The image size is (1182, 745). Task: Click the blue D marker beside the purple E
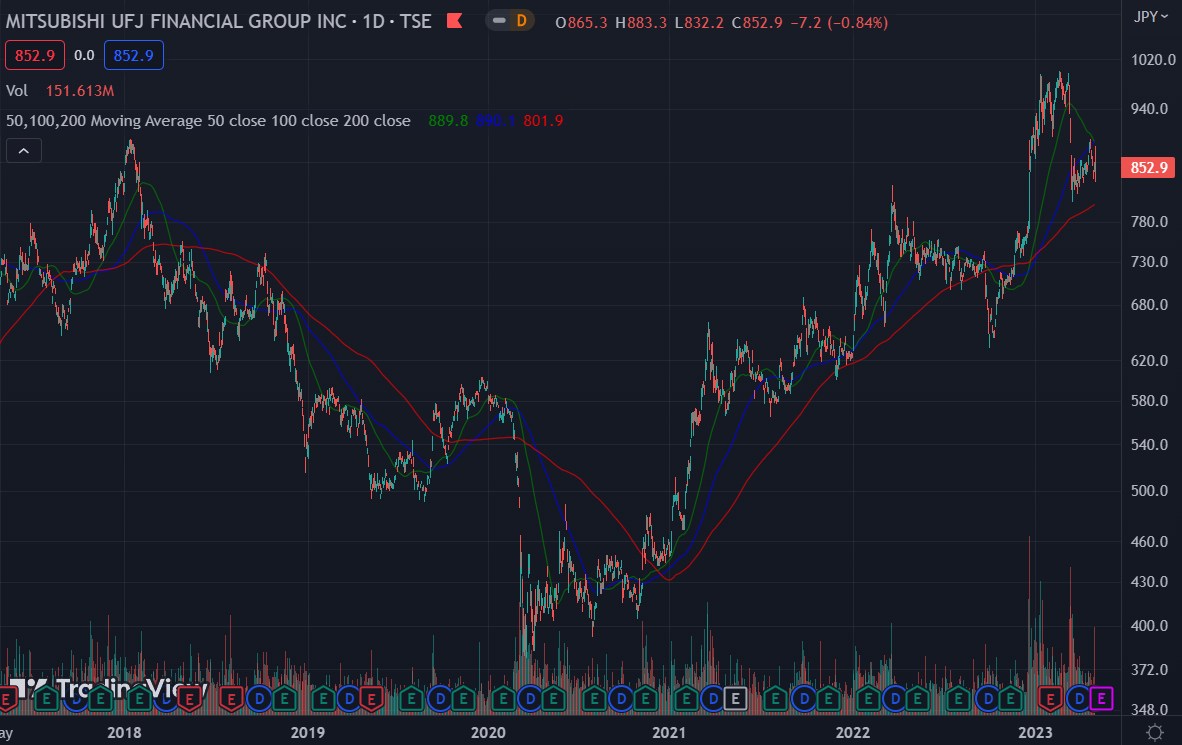pos(1079,699)
